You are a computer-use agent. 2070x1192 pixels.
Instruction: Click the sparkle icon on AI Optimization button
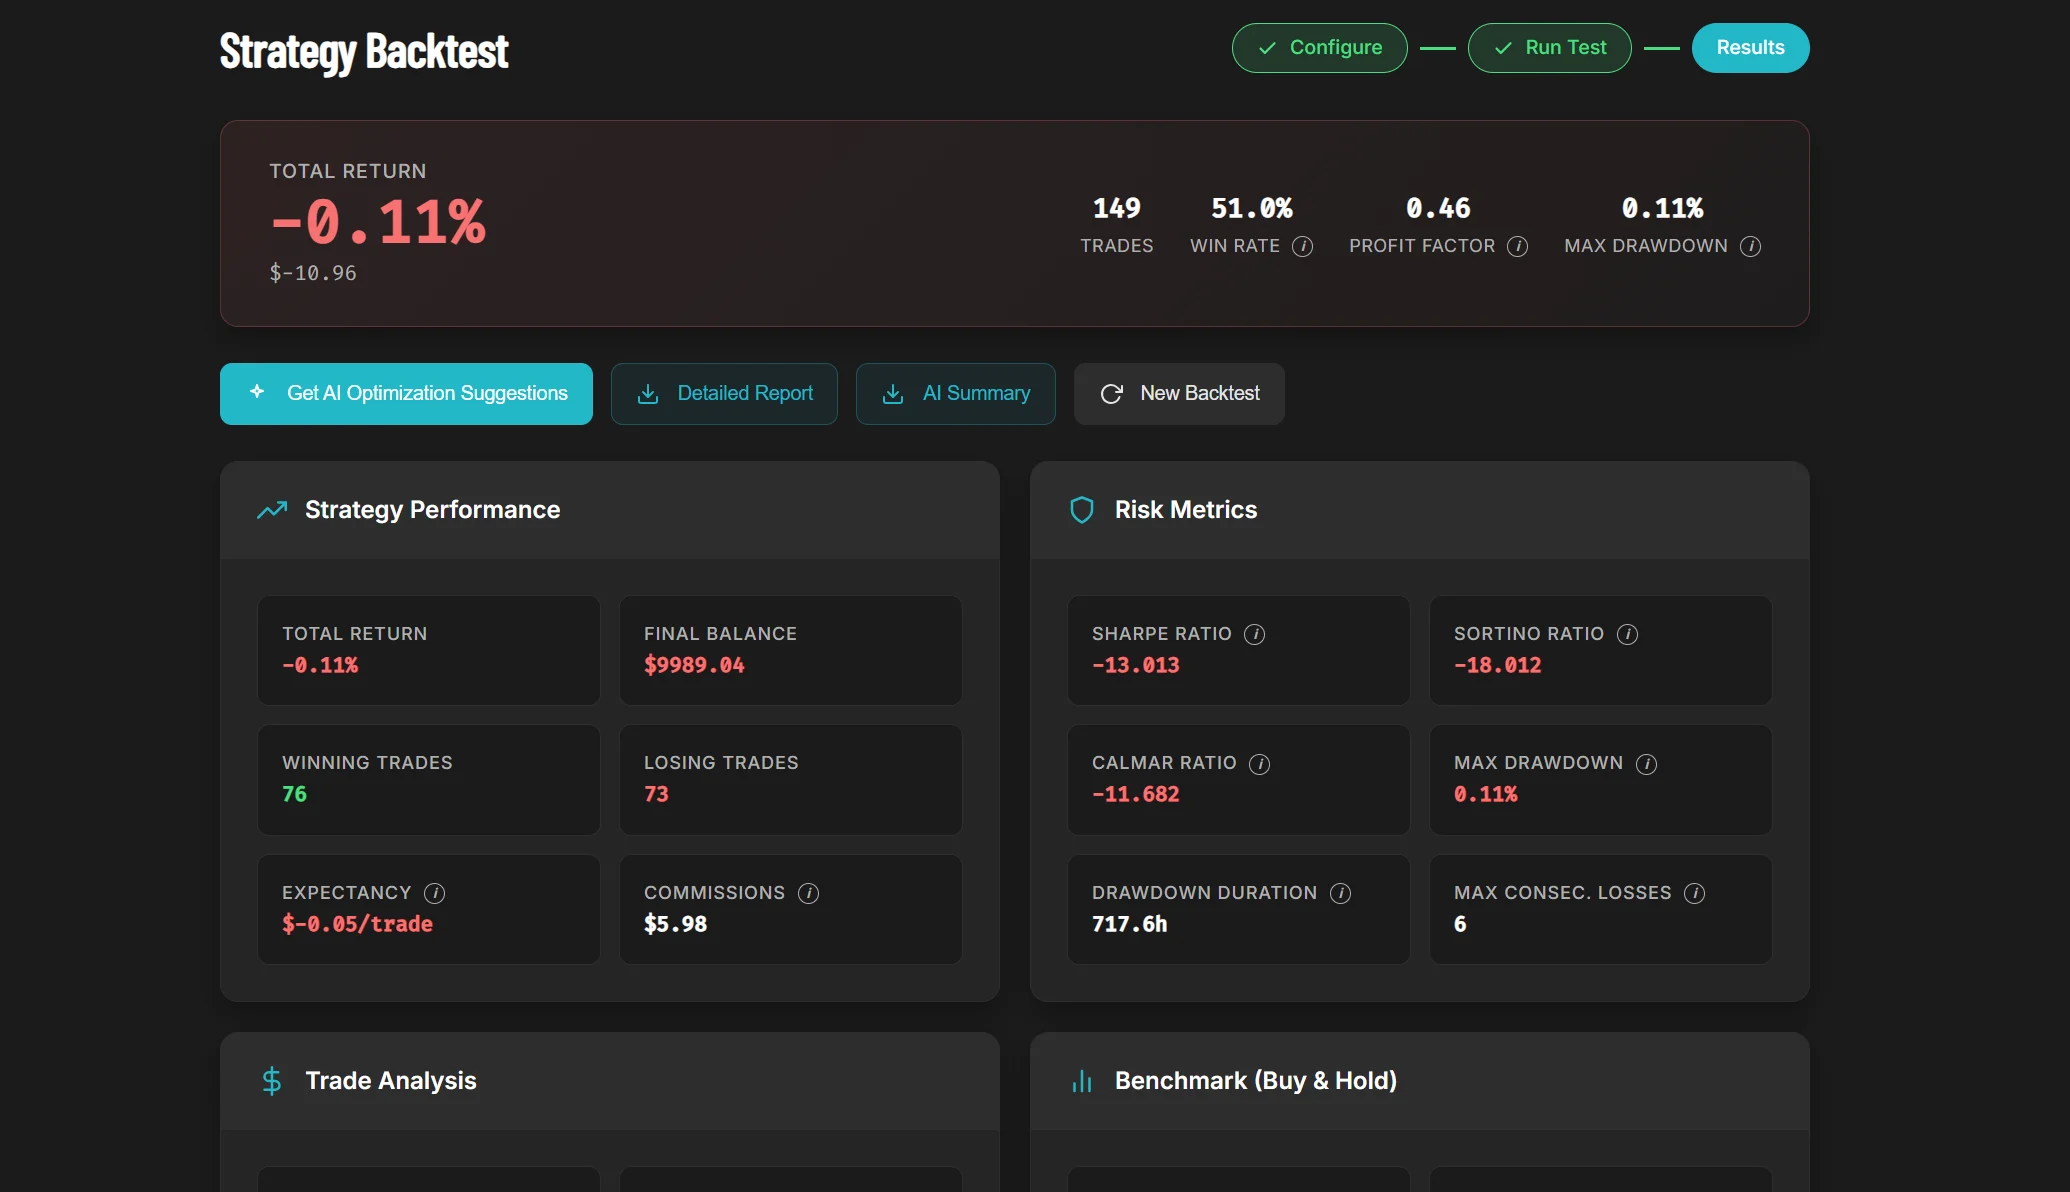coord(257,394)
